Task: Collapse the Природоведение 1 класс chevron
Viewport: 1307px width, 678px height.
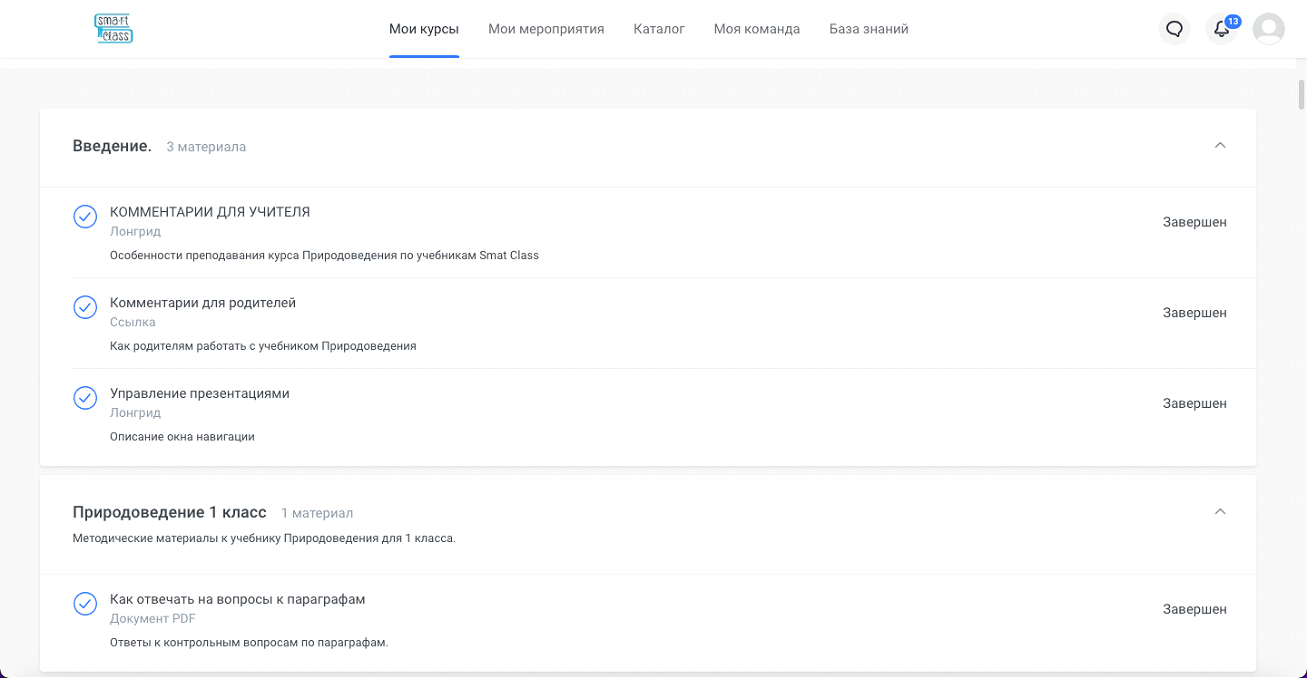Action: [1219, 512]
